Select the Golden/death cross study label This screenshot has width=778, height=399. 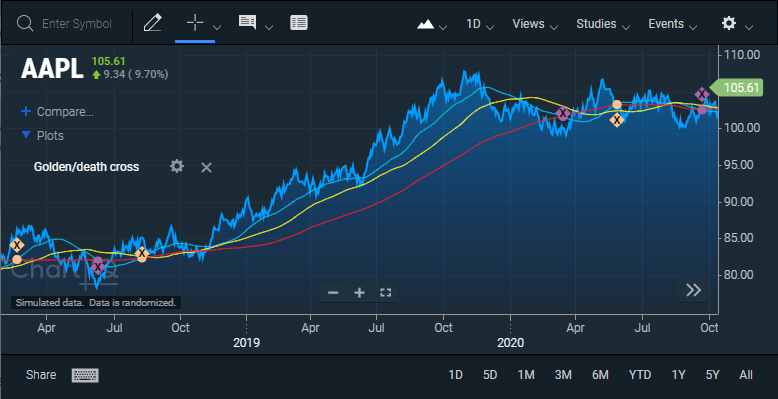pos(86,167)
